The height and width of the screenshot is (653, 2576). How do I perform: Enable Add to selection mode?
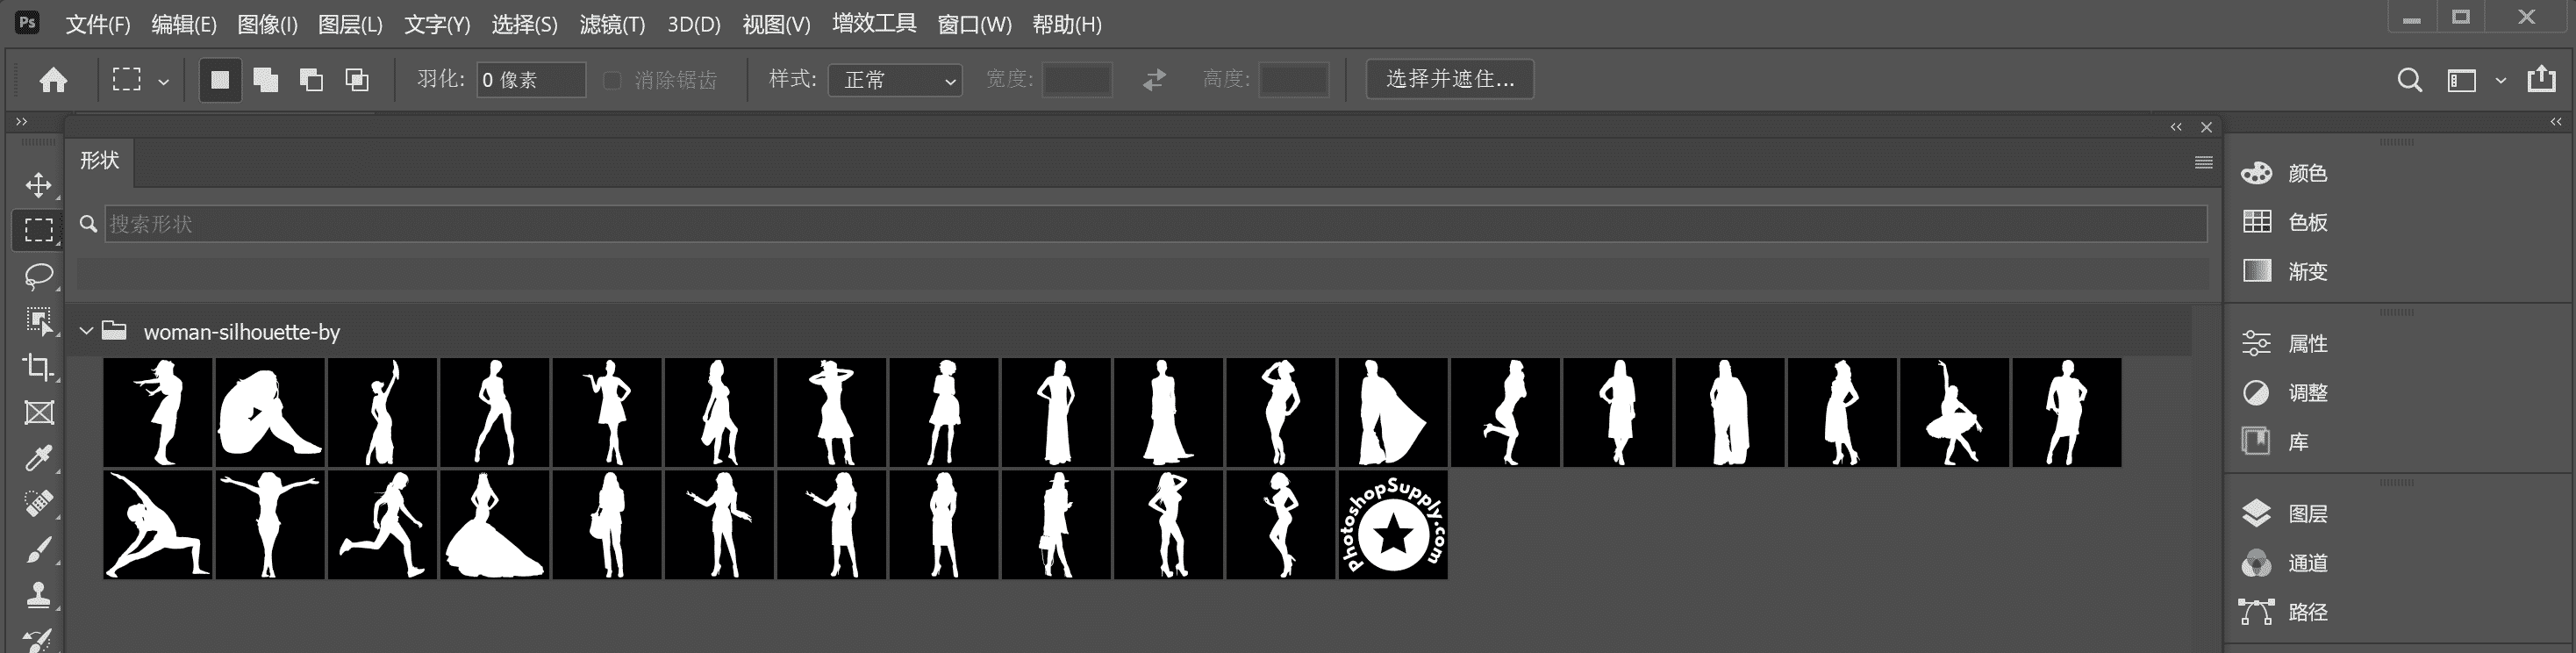click(x=266, y=80)
